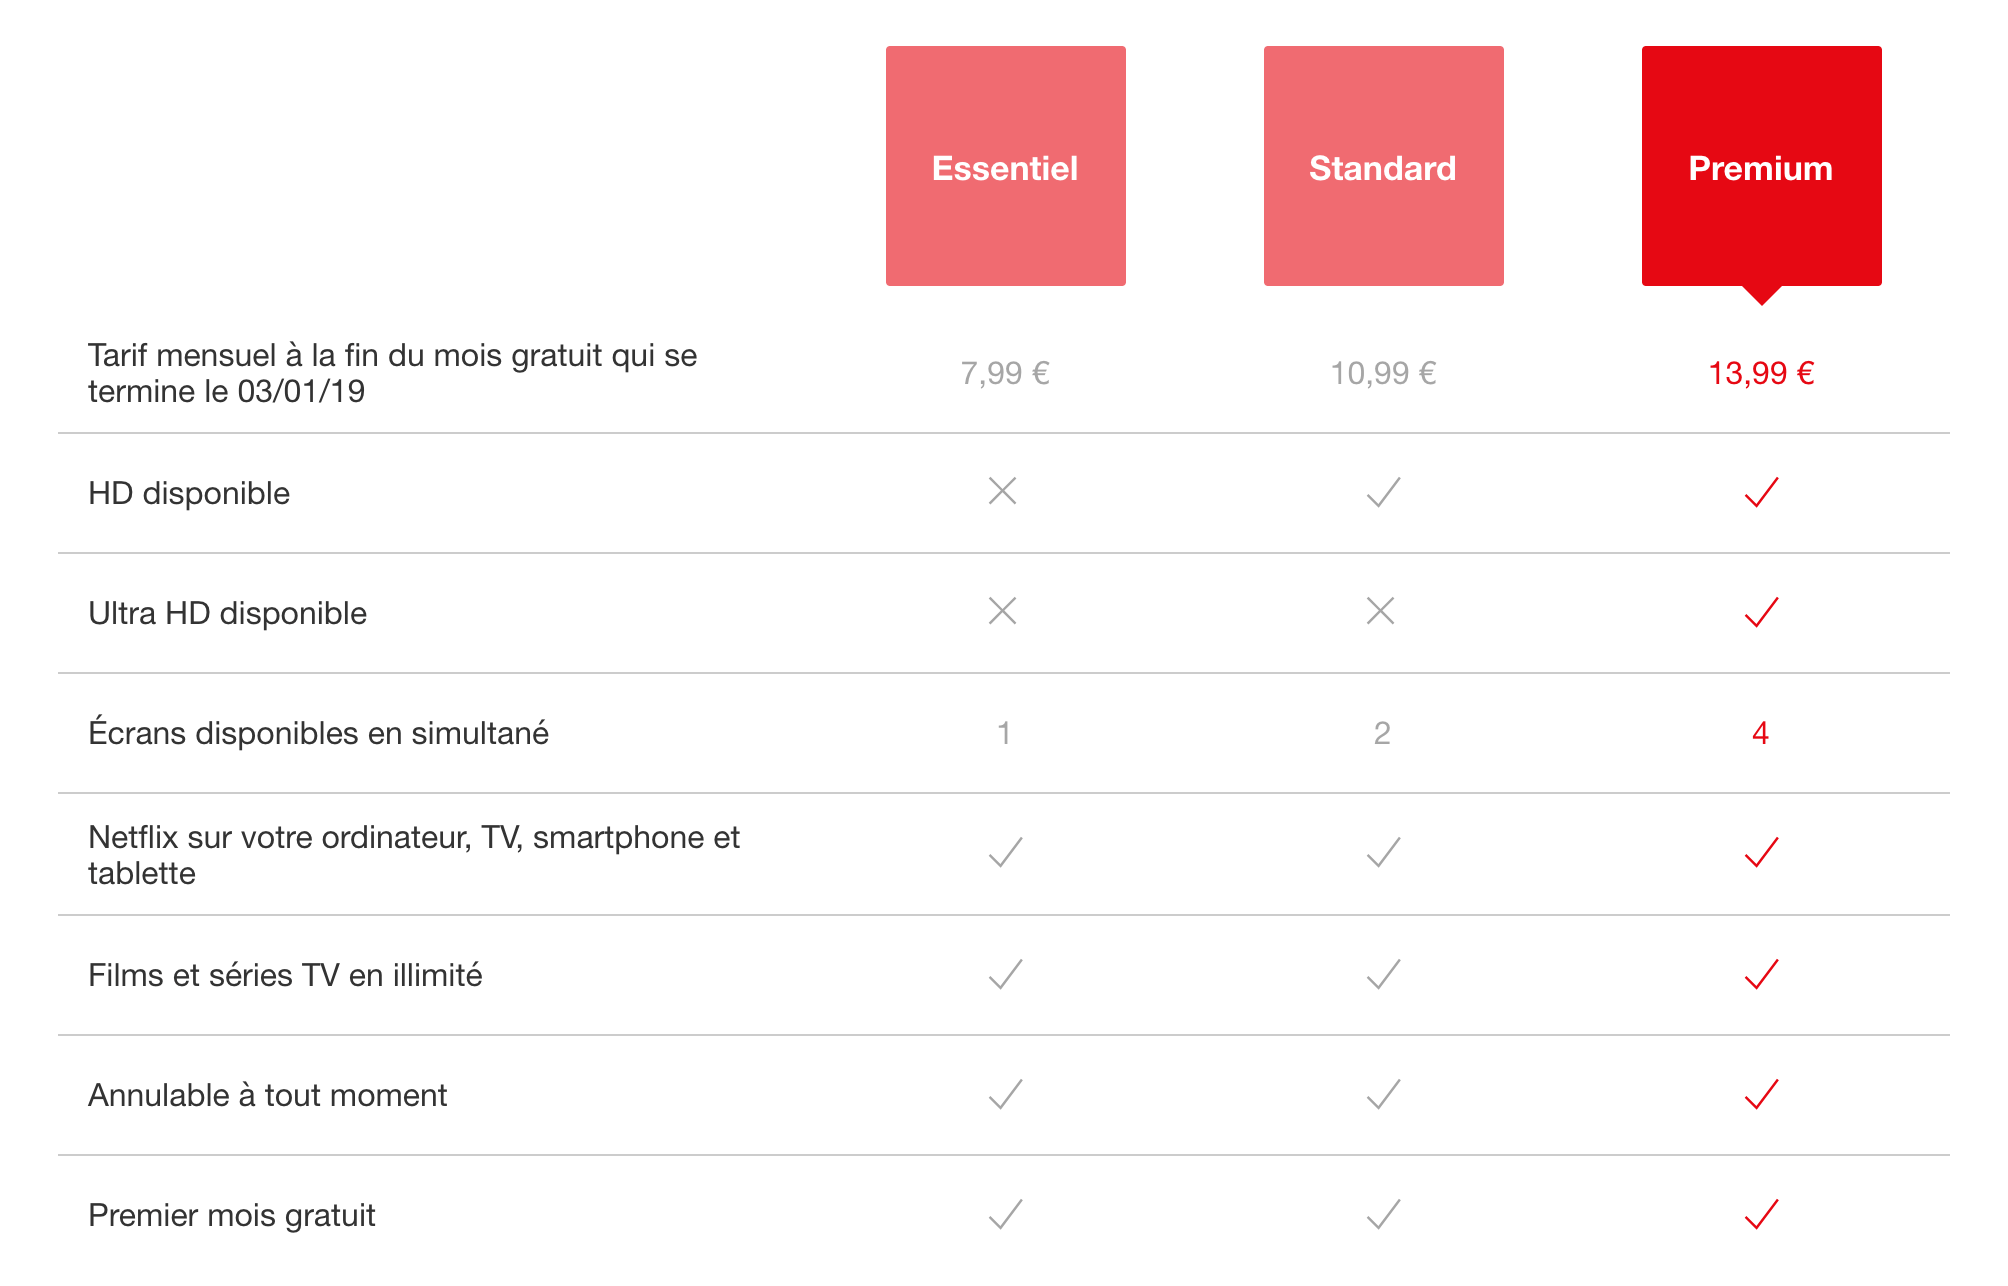Click the grey checkmark for Standard HD

1384,492
